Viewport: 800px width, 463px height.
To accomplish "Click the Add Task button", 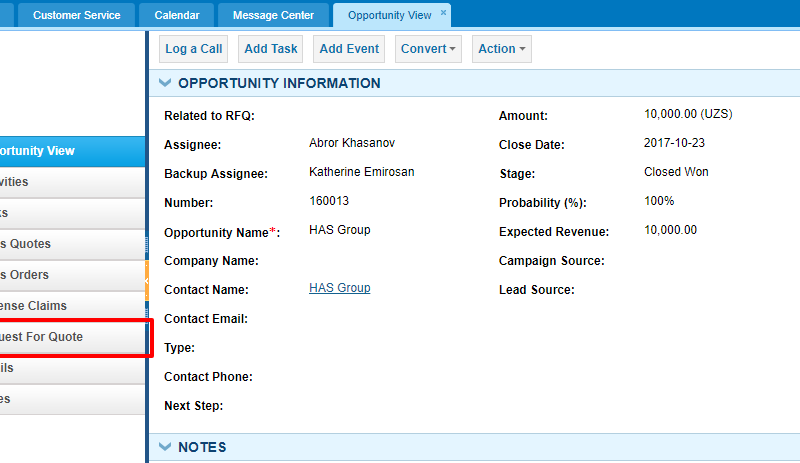I will [x=270, y=49].
